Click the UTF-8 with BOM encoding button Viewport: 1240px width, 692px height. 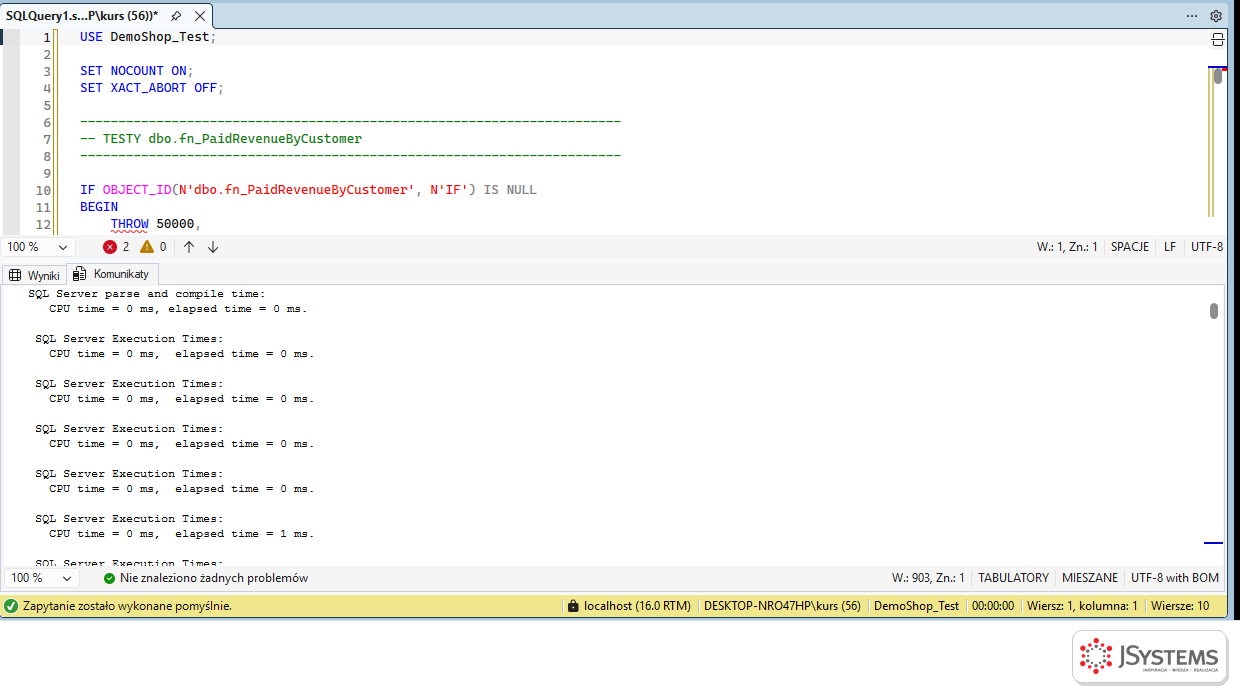(1175, 578)
